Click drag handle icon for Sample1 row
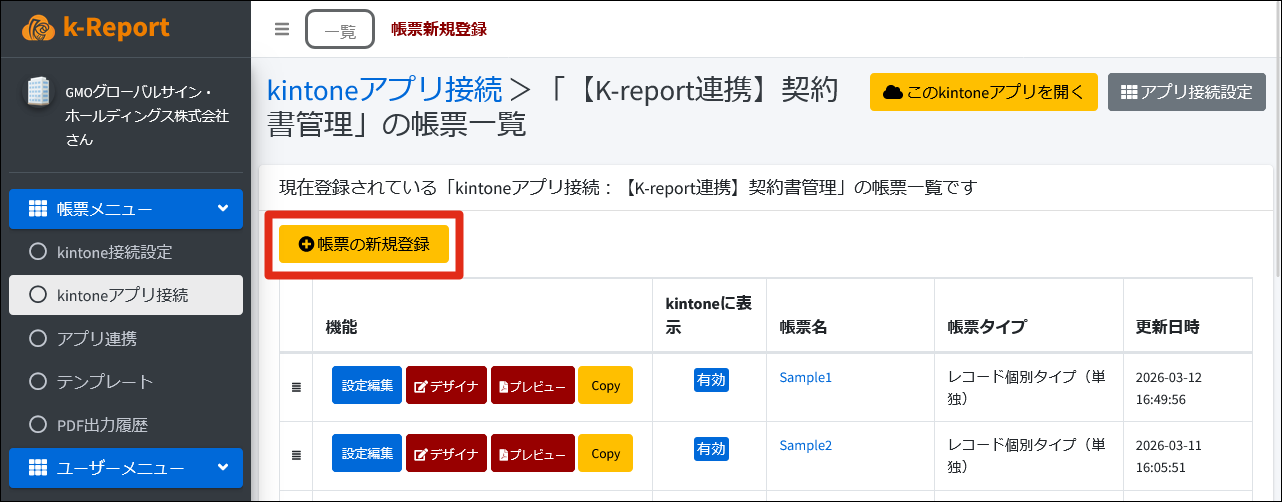The width and height of the screenshot is (1282, 502). (x=296, y=386)
